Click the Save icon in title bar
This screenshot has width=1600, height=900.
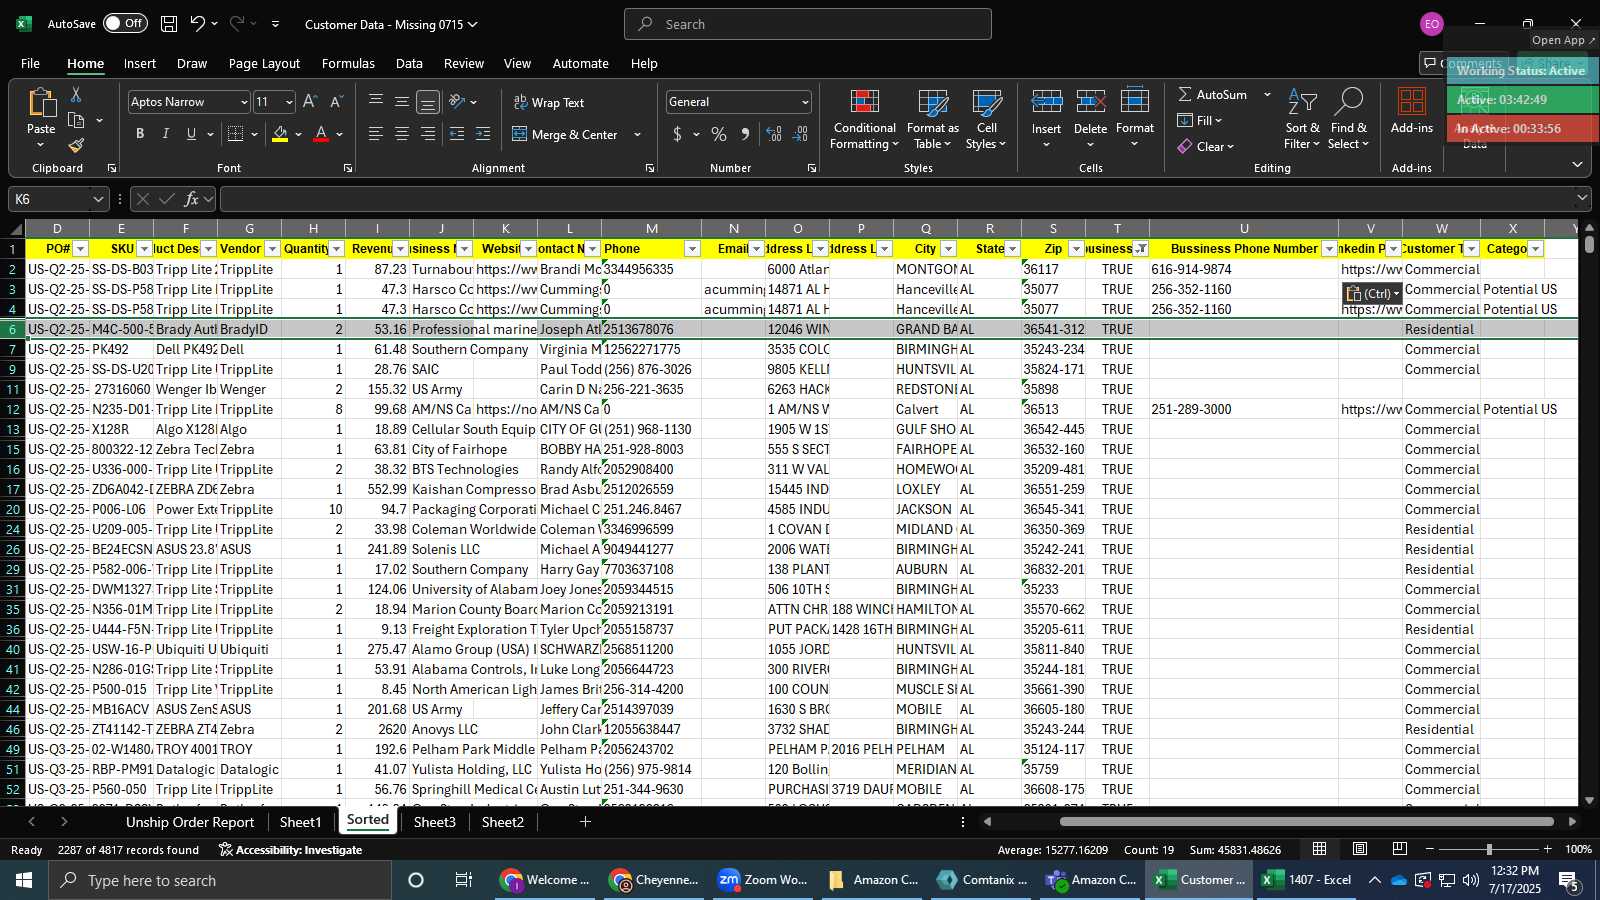click(x=169, y=24)
